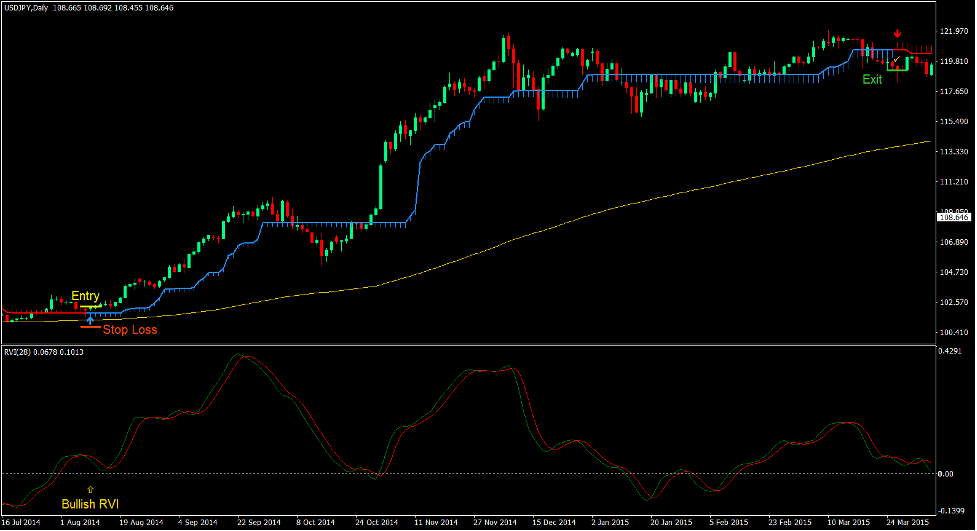Click the Stop Loss text label
977x531 pixels.
[130, 329]
